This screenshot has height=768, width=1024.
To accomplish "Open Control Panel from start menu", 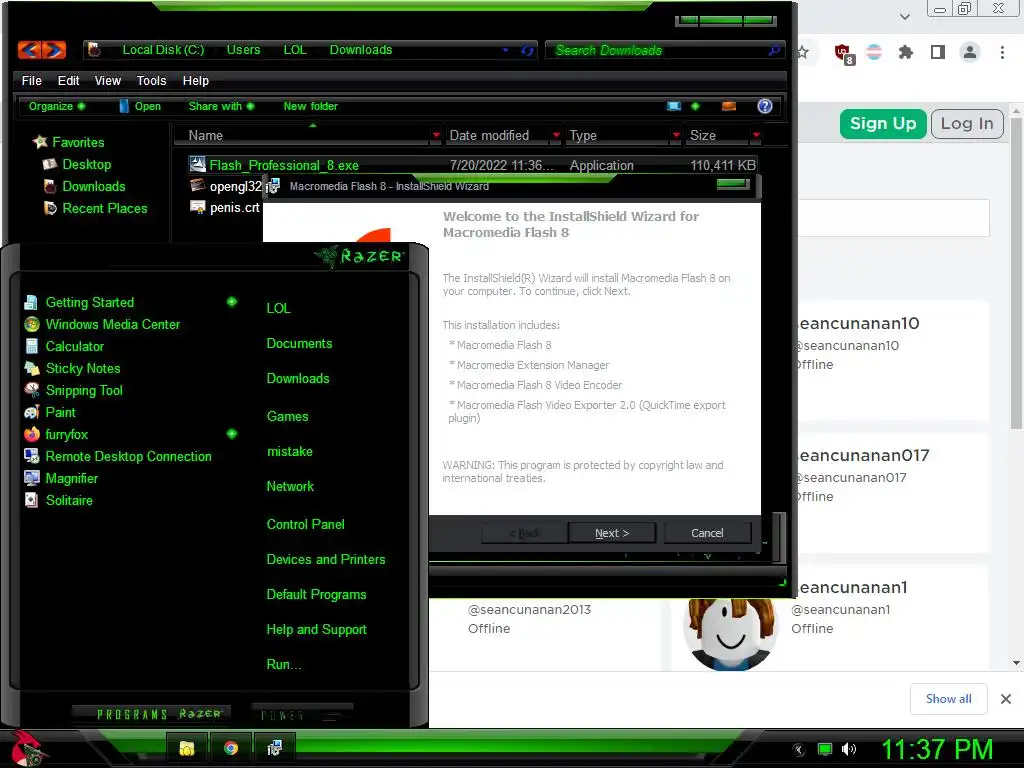I will tap(306, 524).
